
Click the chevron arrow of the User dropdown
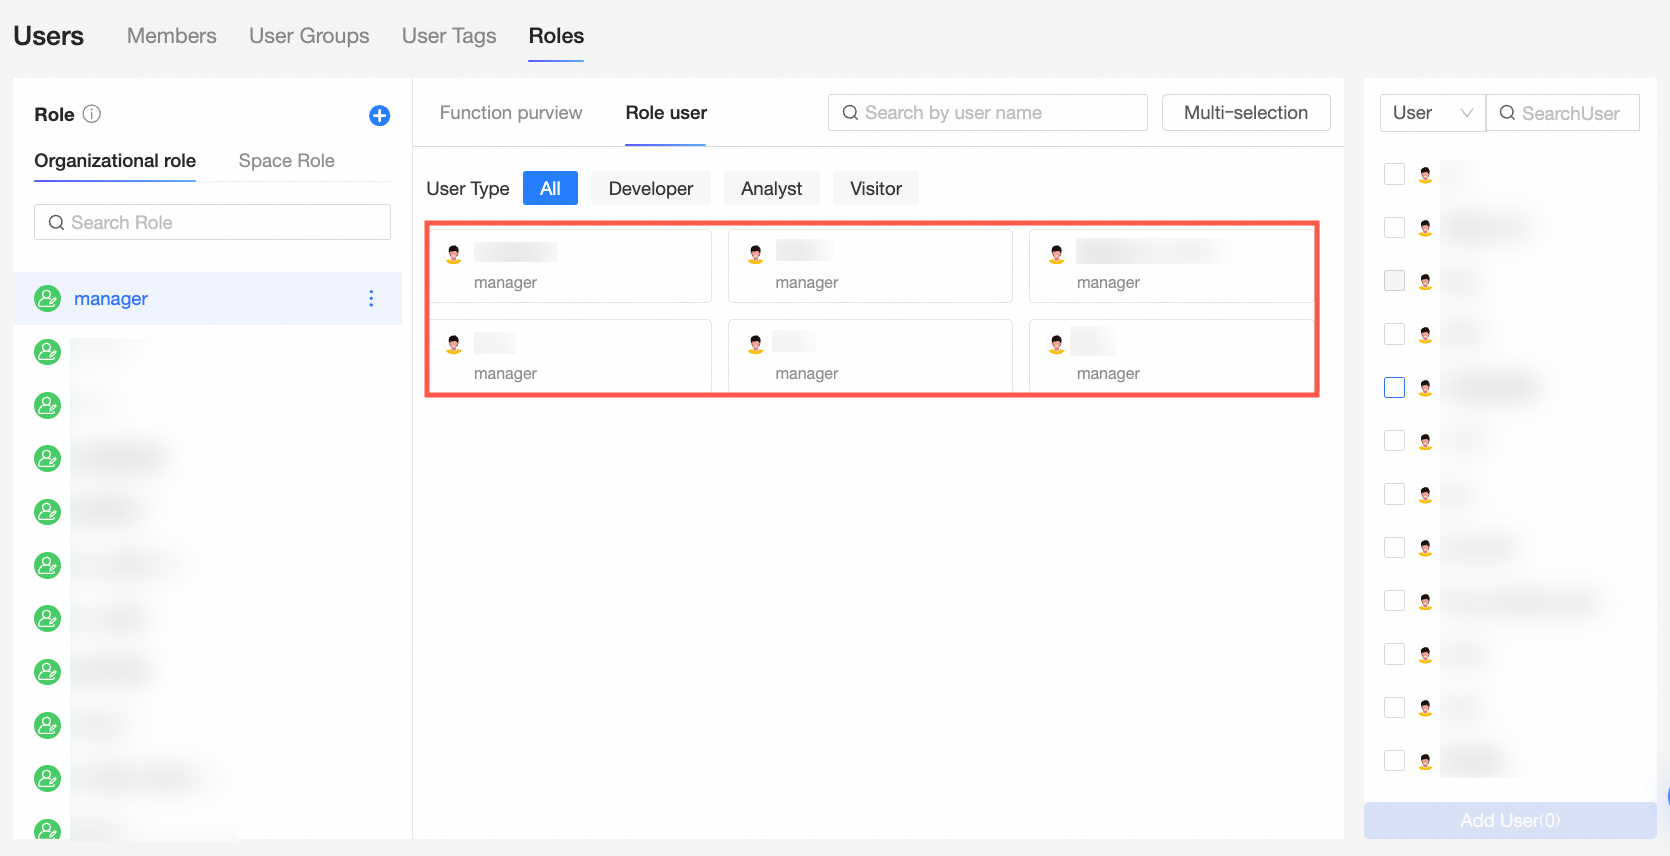[x=1466, y=113]
